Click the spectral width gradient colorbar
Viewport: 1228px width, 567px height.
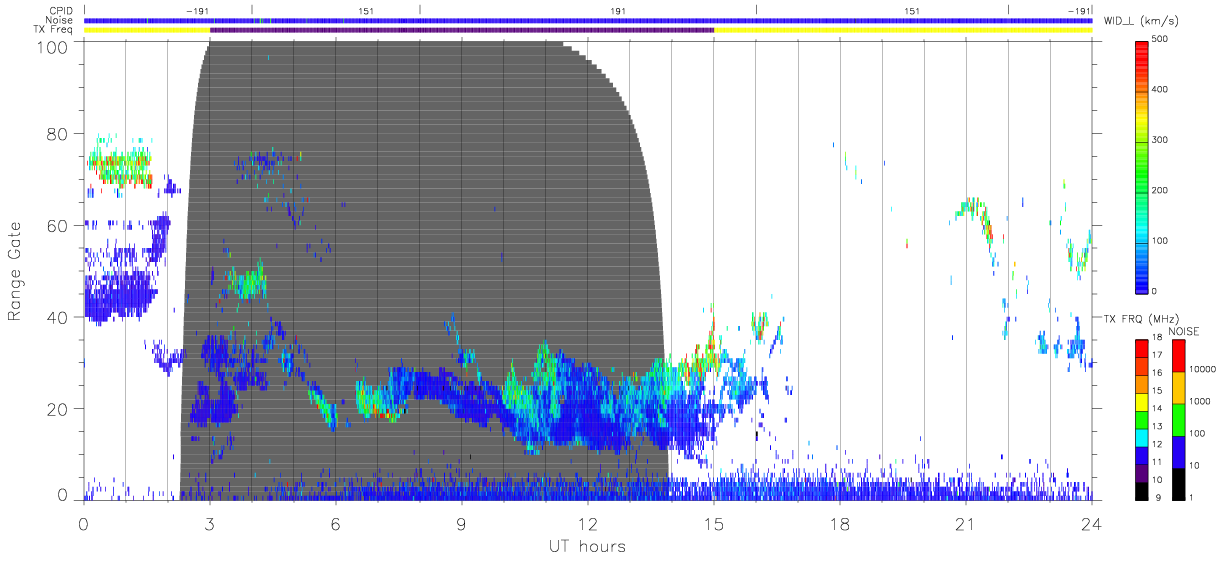[x=1143, y=165]
